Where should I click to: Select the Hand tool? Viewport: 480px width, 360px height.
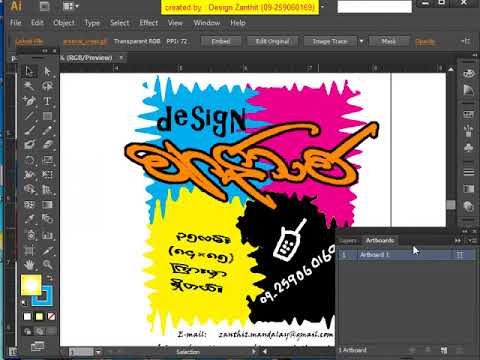(x=29, y=265)
